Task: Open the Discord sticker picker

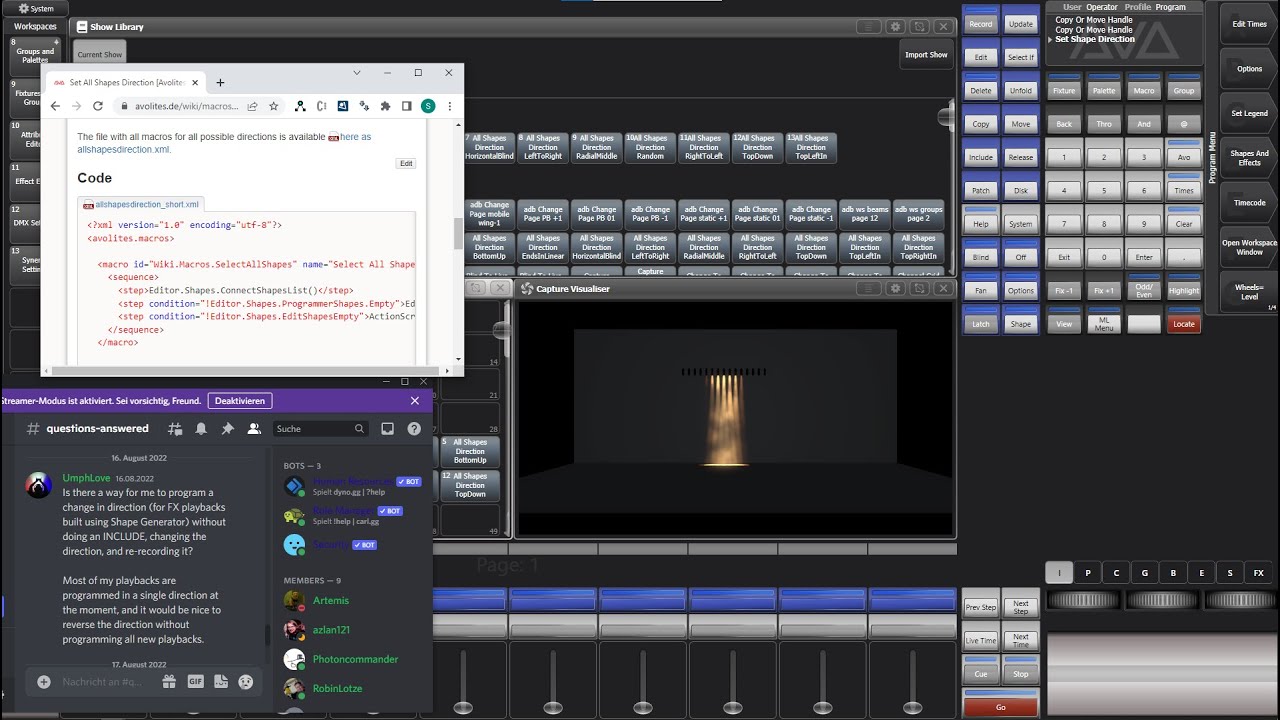Action: point(221,681)
